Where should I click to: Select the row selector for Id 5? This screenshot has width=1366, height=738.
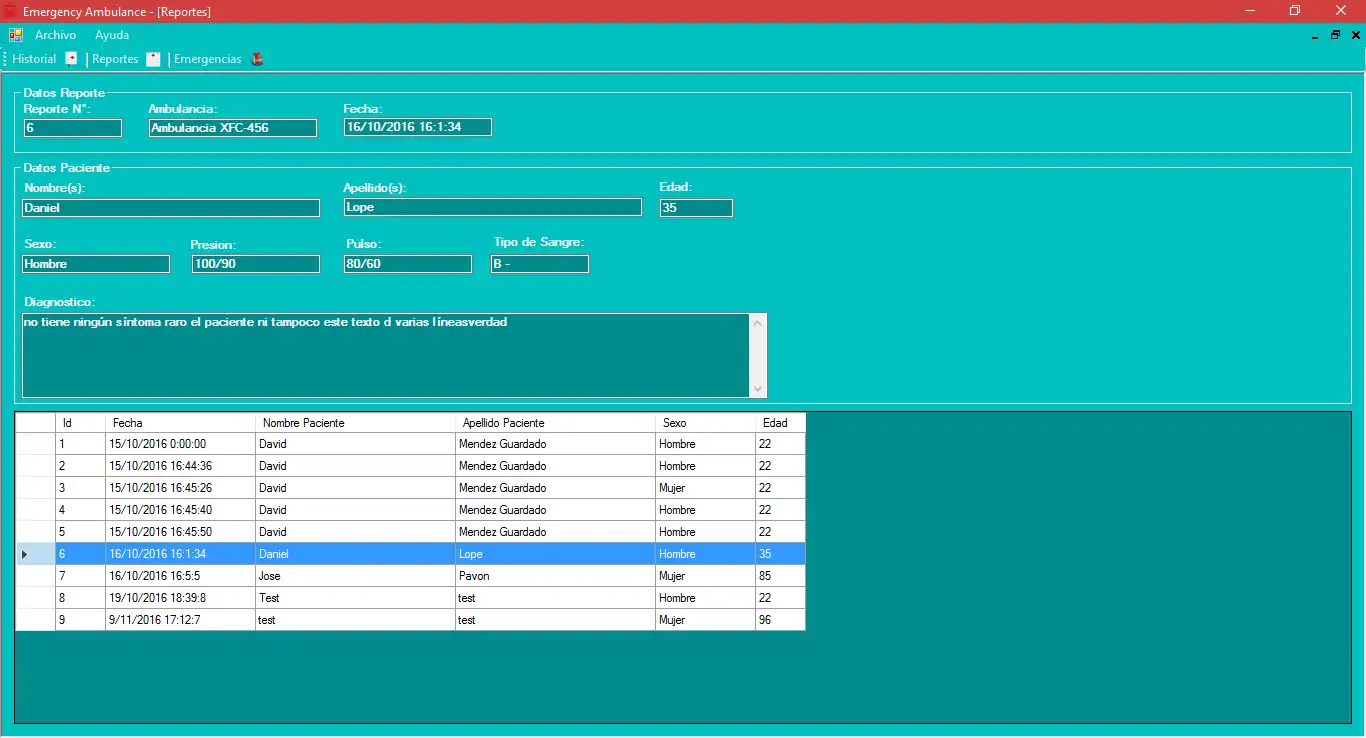tap(35, 532)
